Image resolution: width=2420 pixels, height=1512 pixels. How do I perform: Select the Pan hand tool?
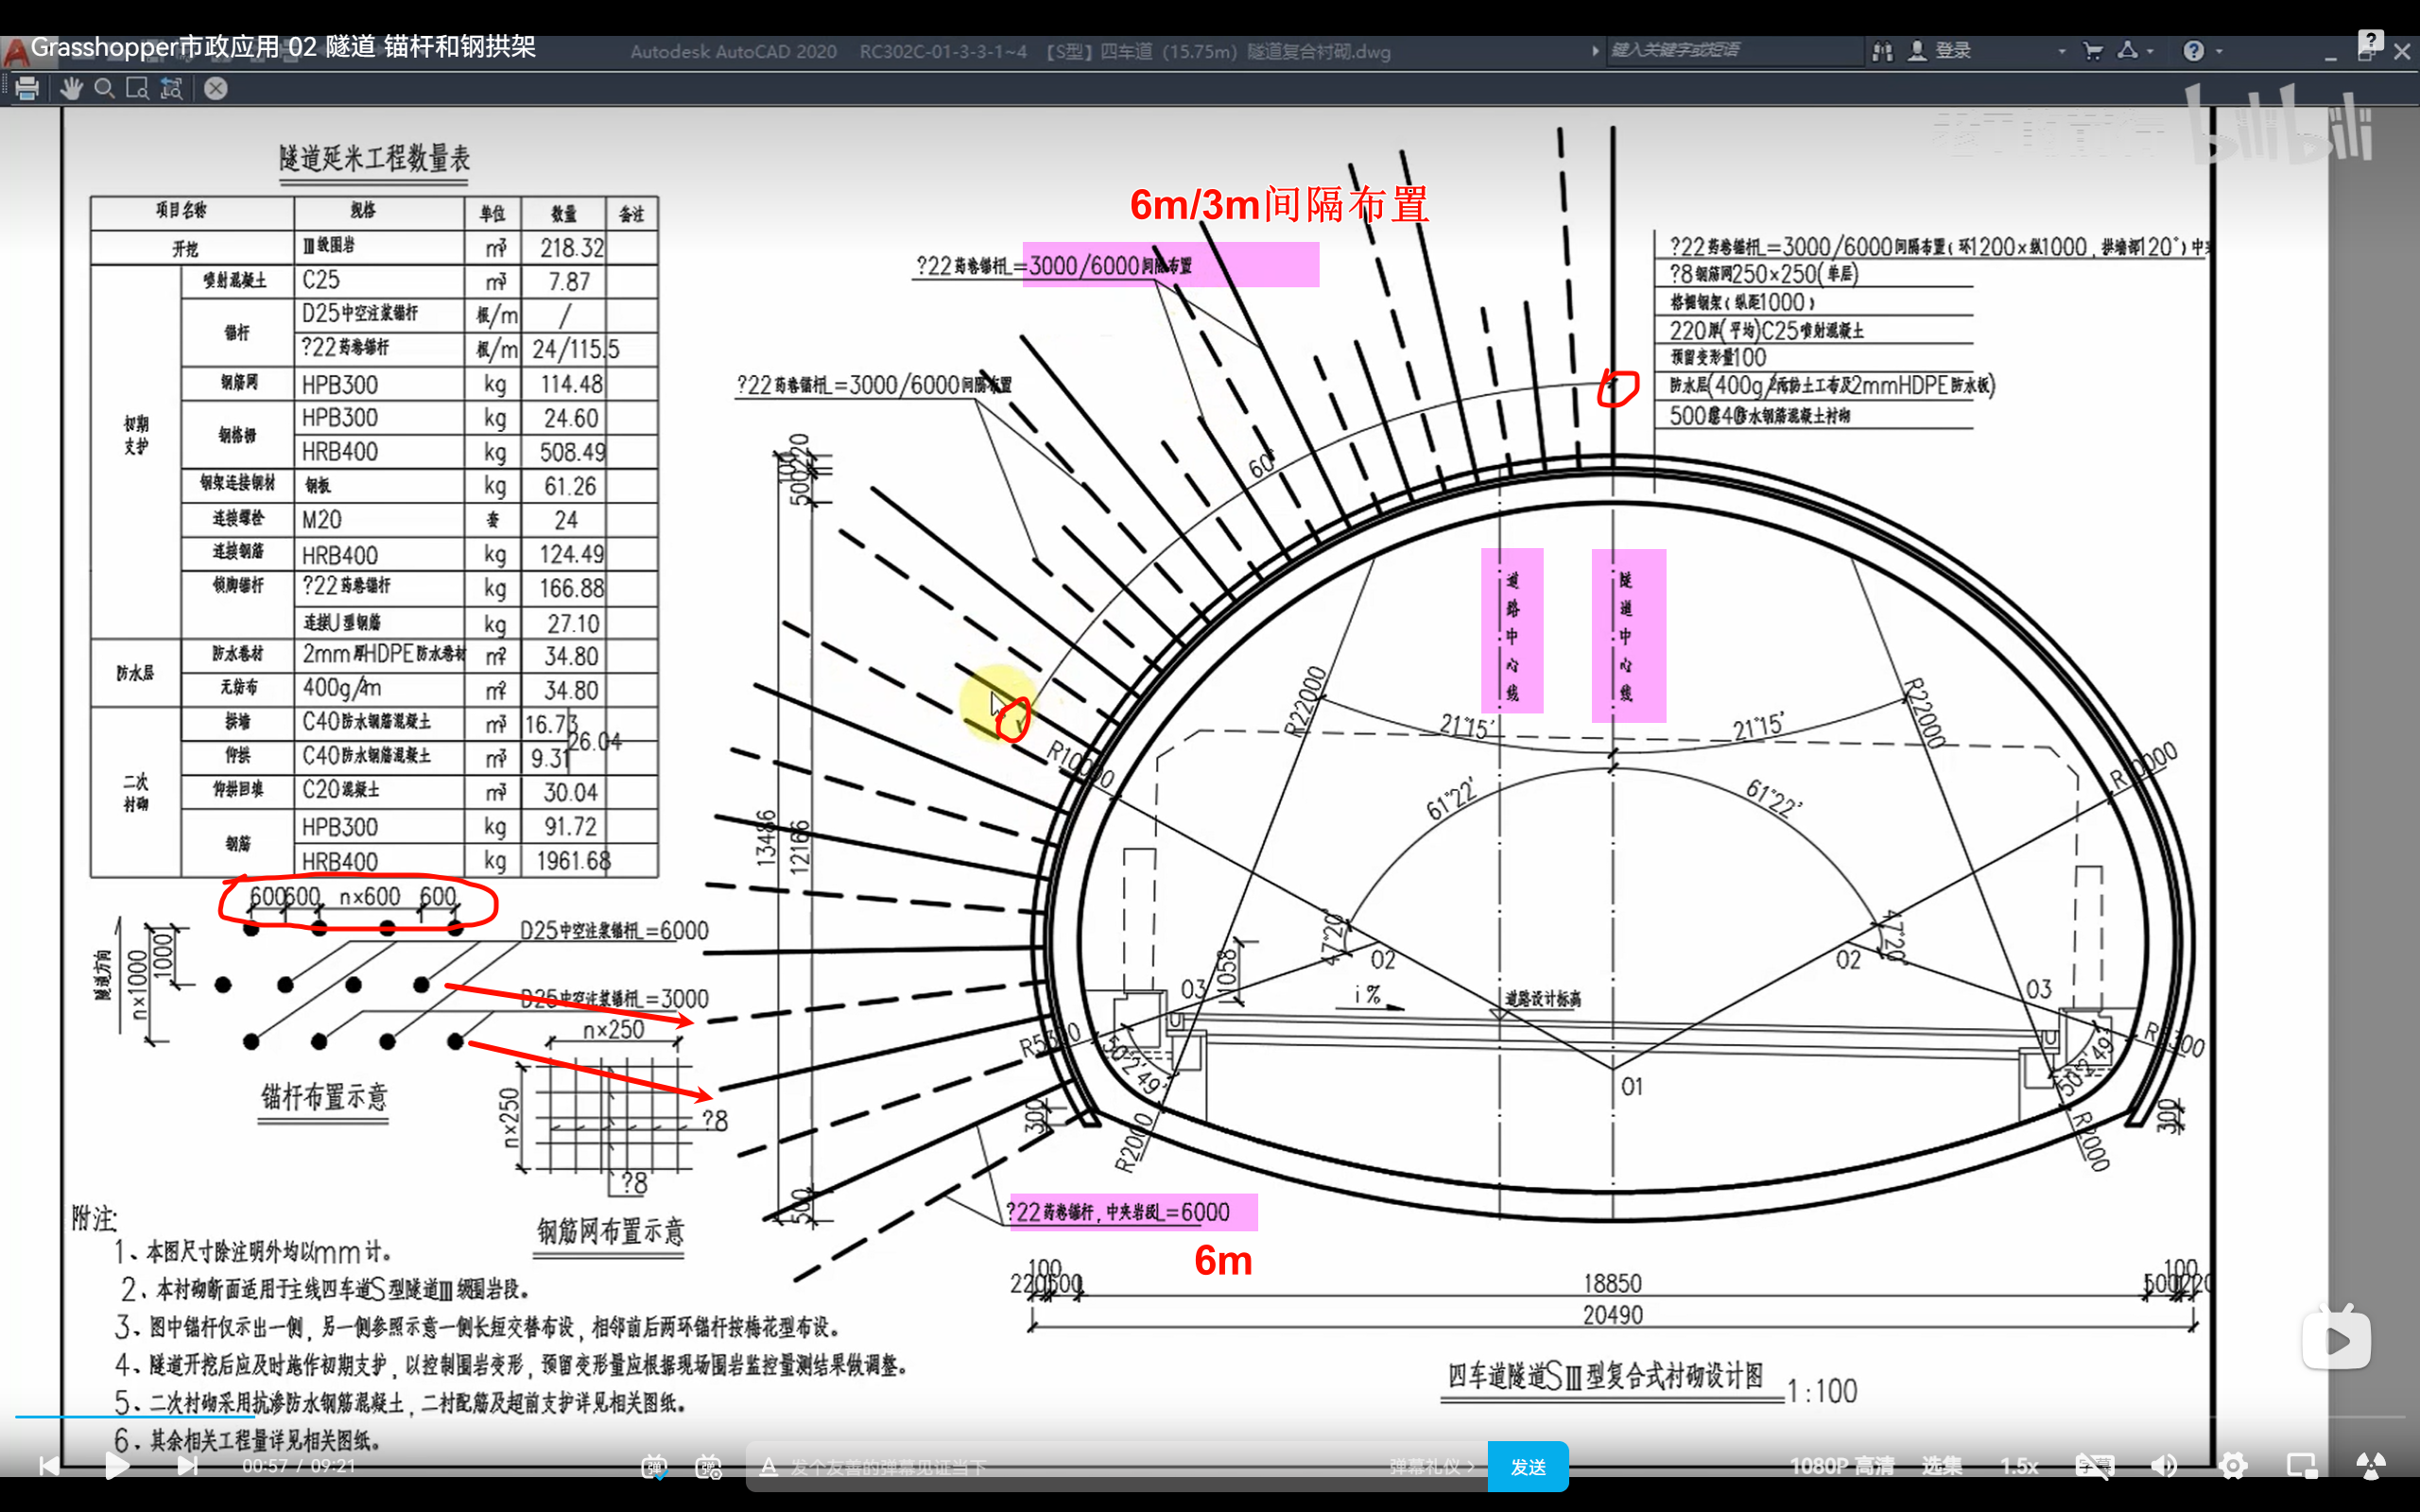70,89
